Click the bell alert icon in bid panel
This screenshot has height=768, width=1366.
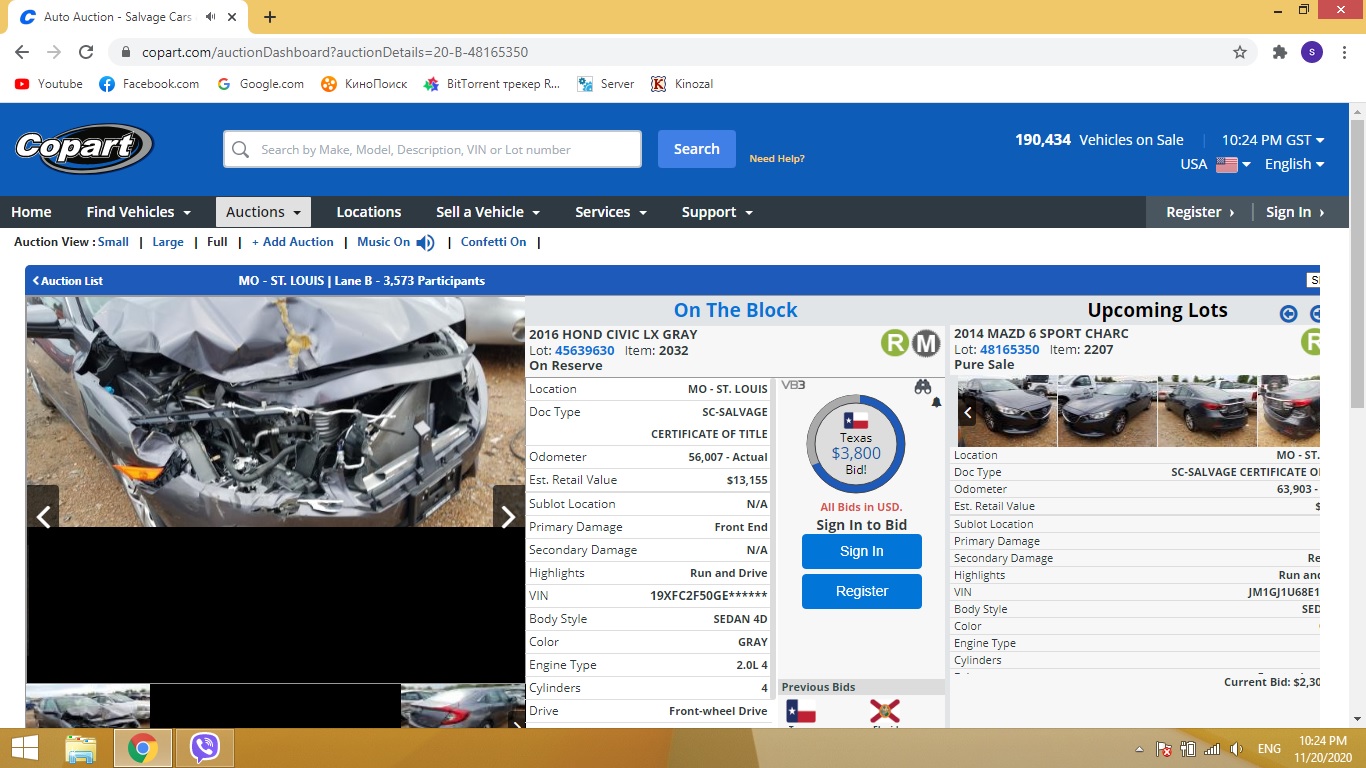[x=937, y=403]
